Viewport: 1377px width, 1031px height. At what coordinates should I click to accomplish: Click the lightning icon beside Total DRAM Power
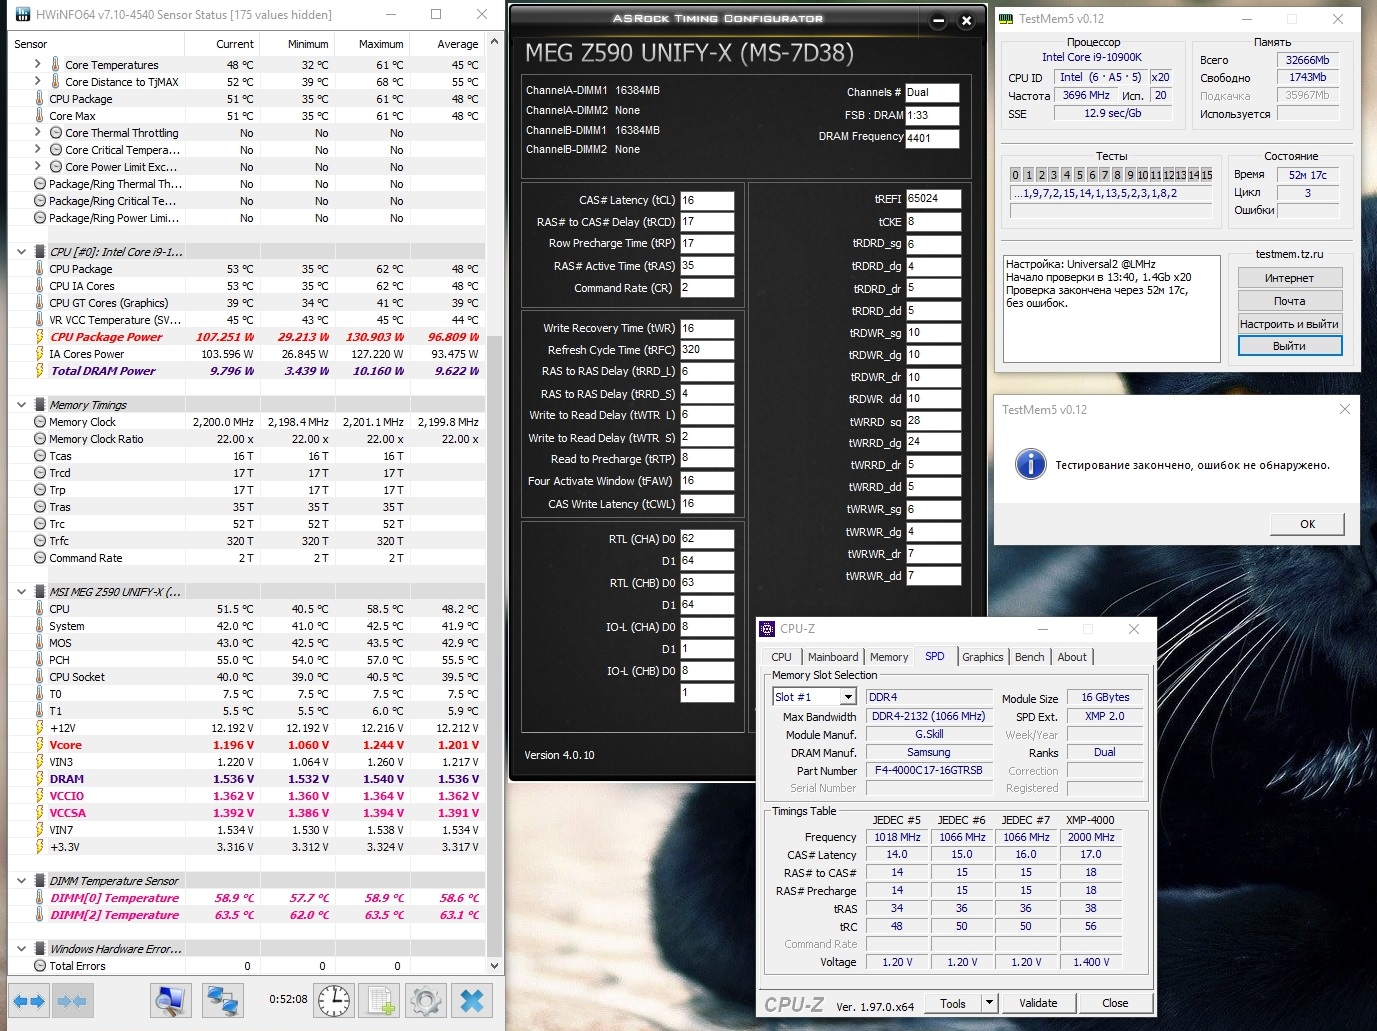[40, 371]
